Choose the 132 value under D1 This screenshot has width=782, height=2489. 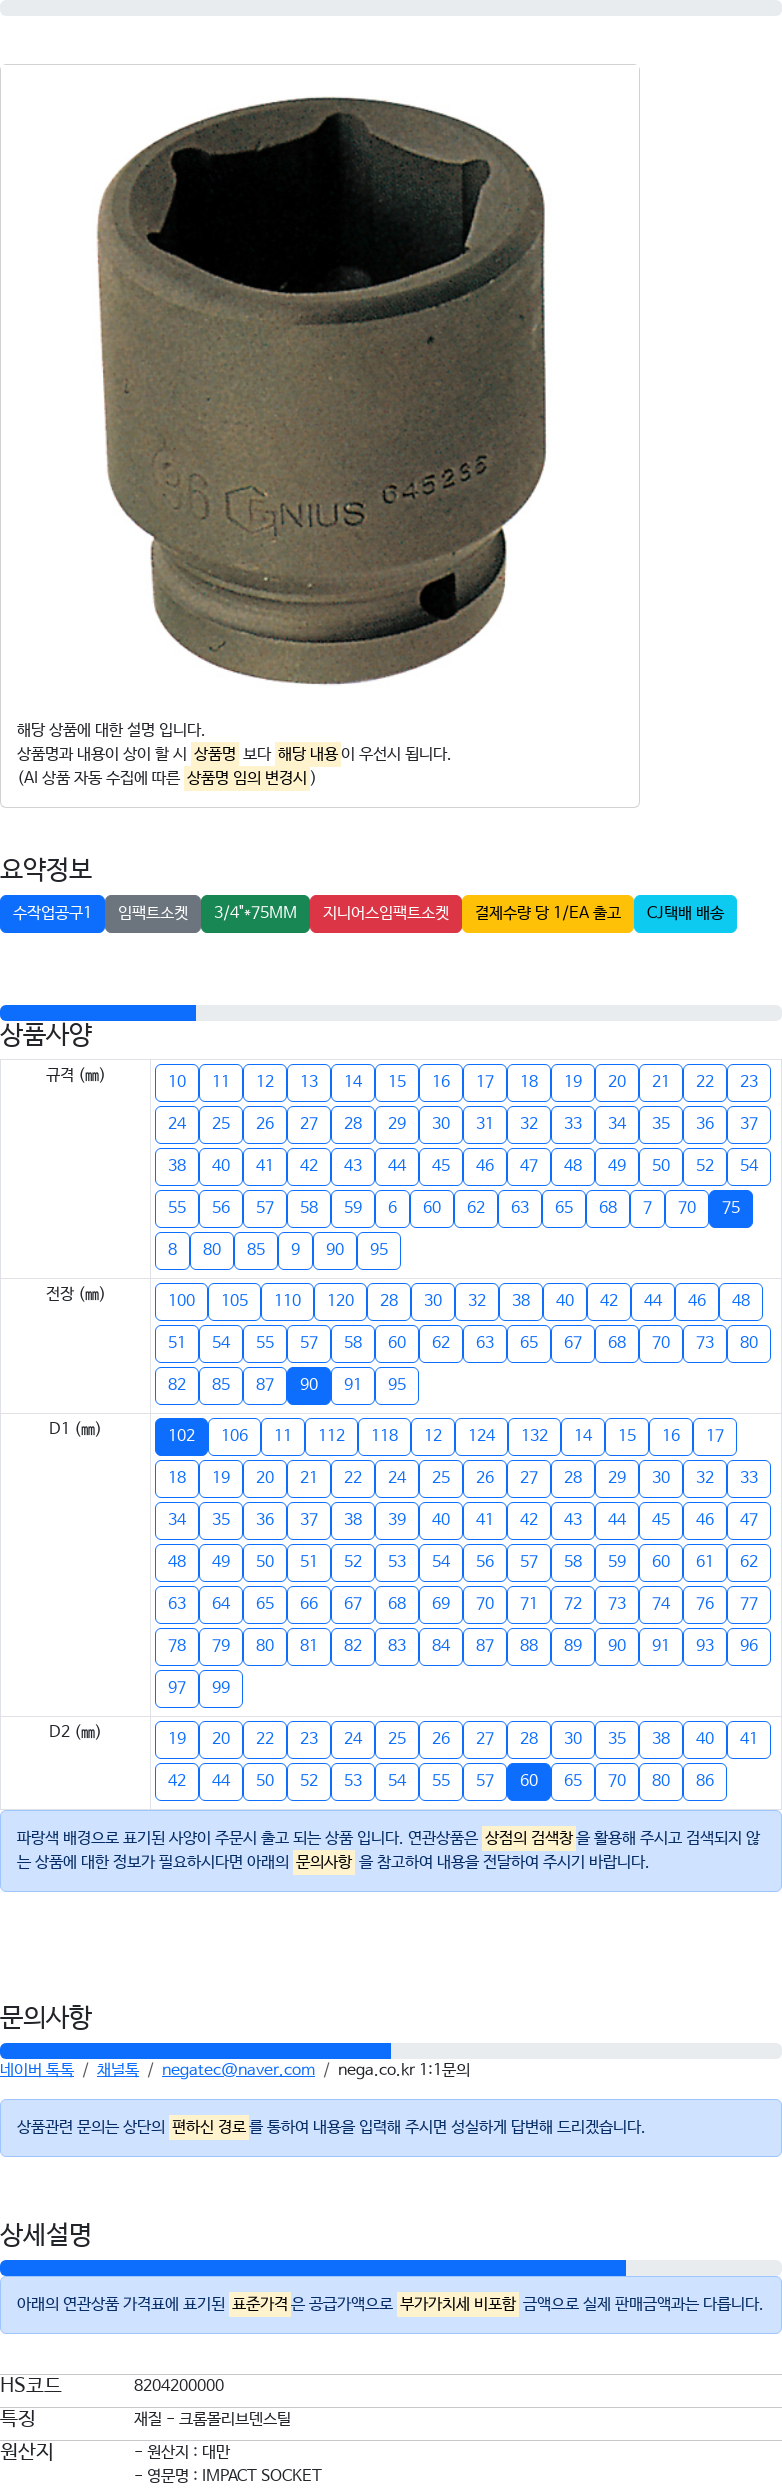click(534, 1436)
